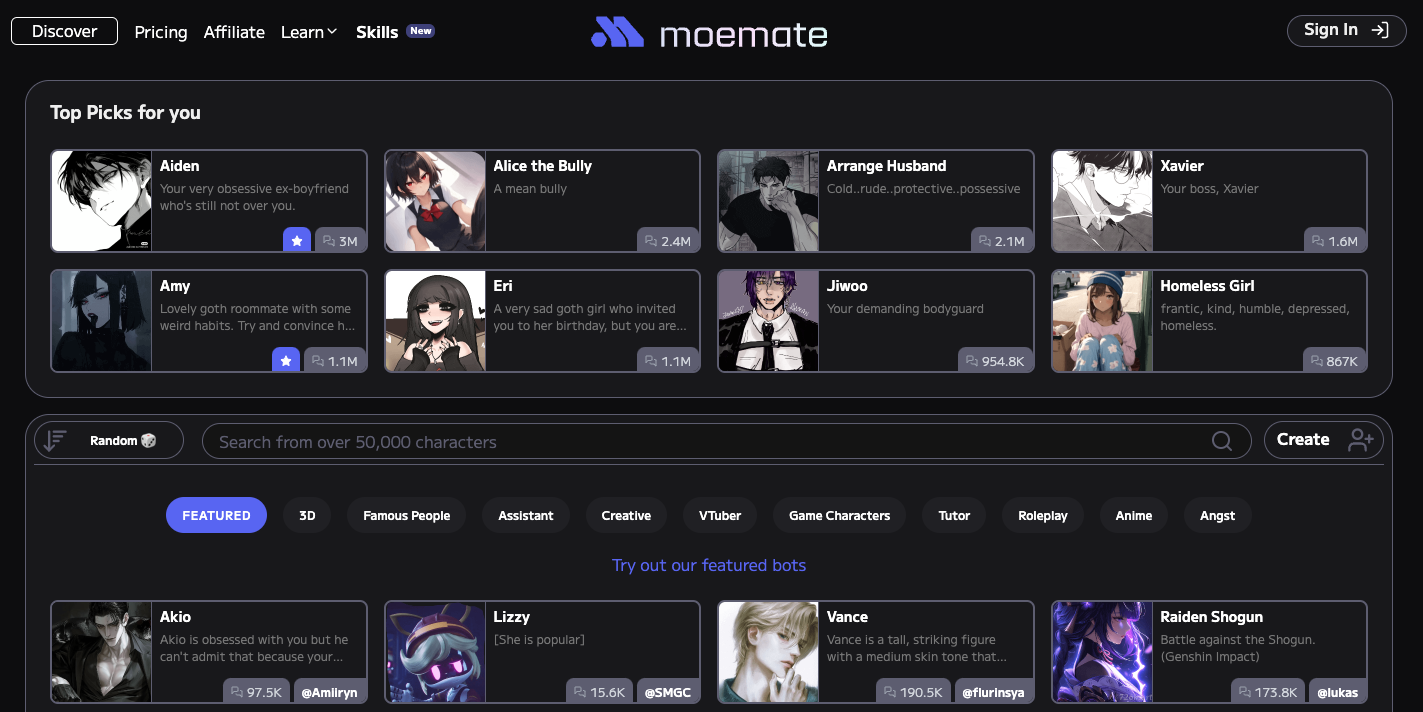Toggle the star badge on Aiden's card
This screenshot has width=1423, height=712.
[x=296, y=240]
